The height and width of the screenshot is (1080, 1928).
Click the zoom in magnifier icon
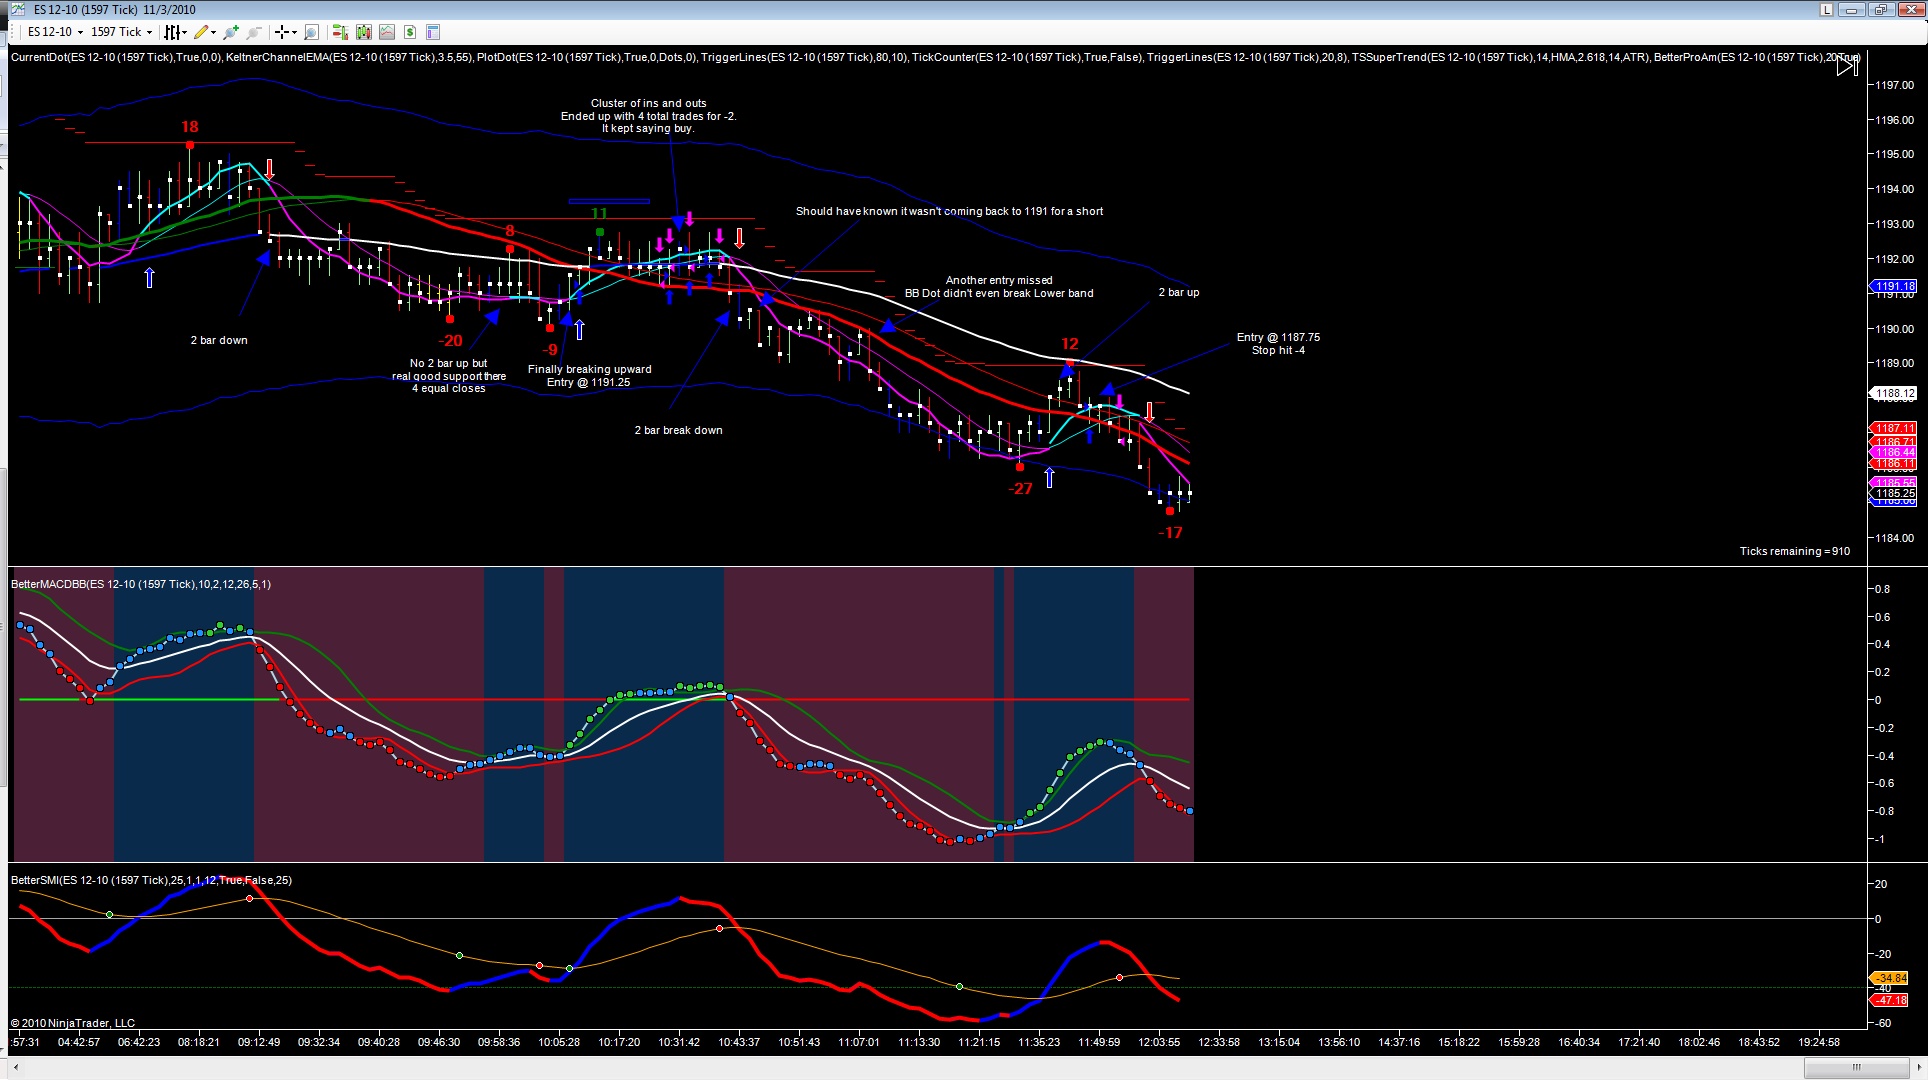233,32
